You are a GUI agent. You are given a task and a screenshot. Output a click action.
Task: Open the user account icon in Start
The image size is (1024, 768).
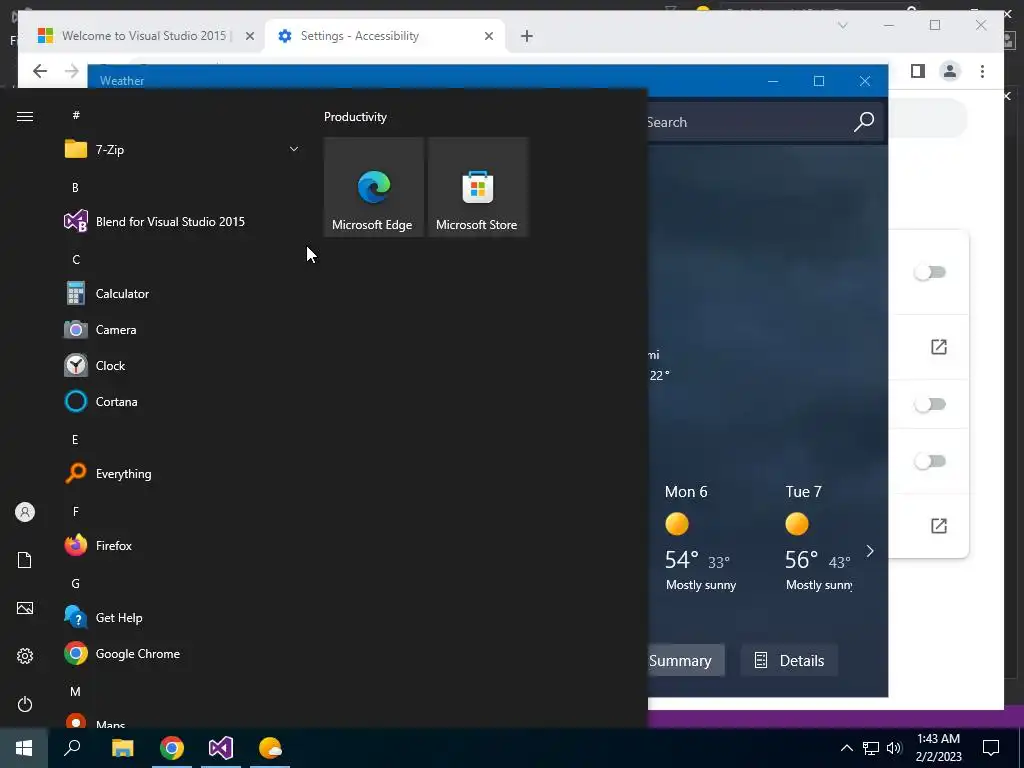coord(25,512)
